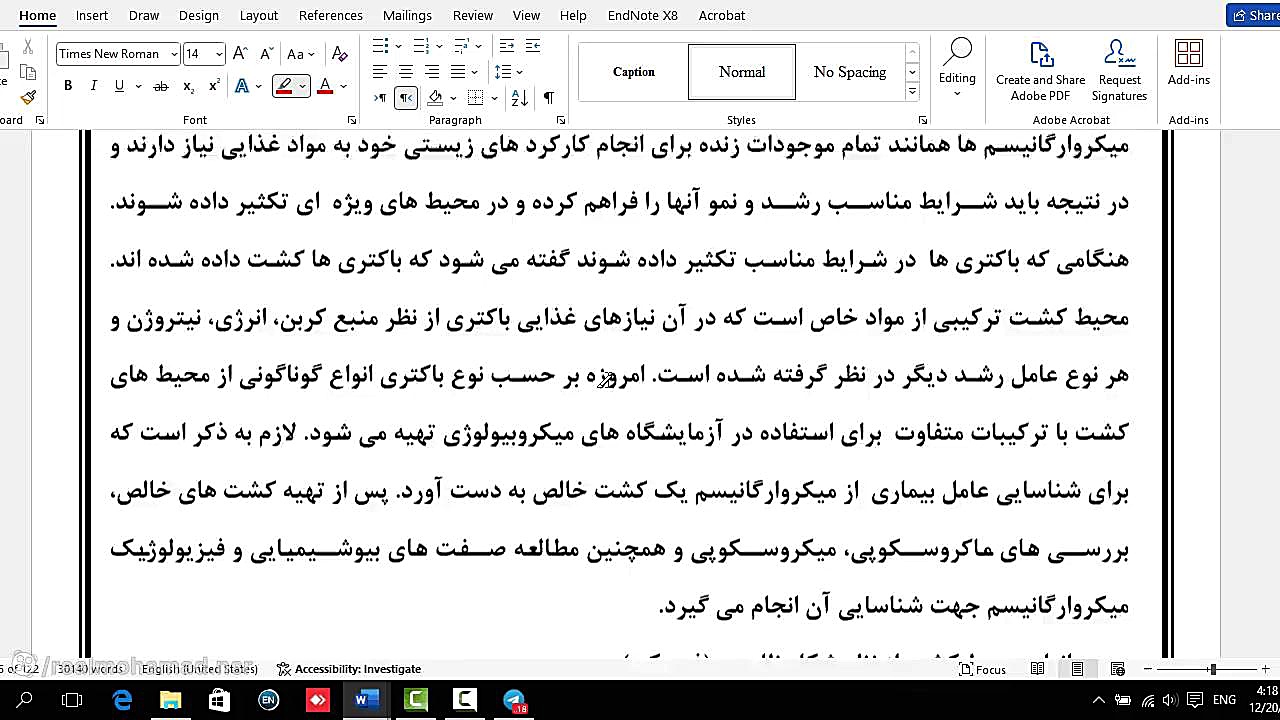The width and height of the screenshot is (1280, 720).
Task: Apply red font color
Action: point(324,87)
